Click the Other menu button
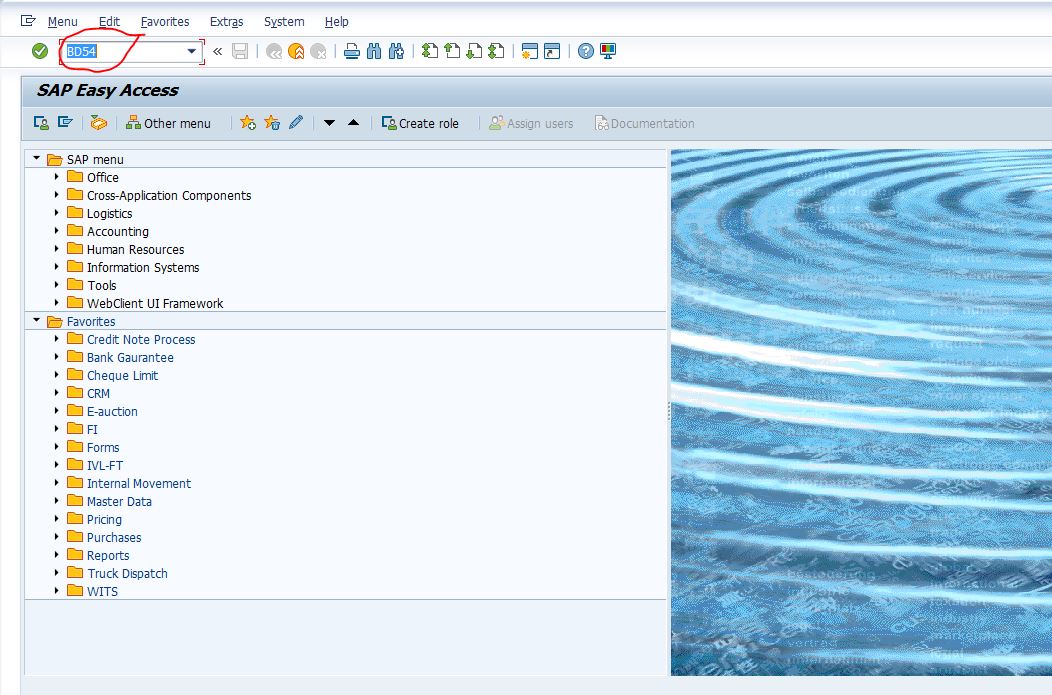This screenshot has height=695, width=1052. pyautogui.click(x=167, y=123)
